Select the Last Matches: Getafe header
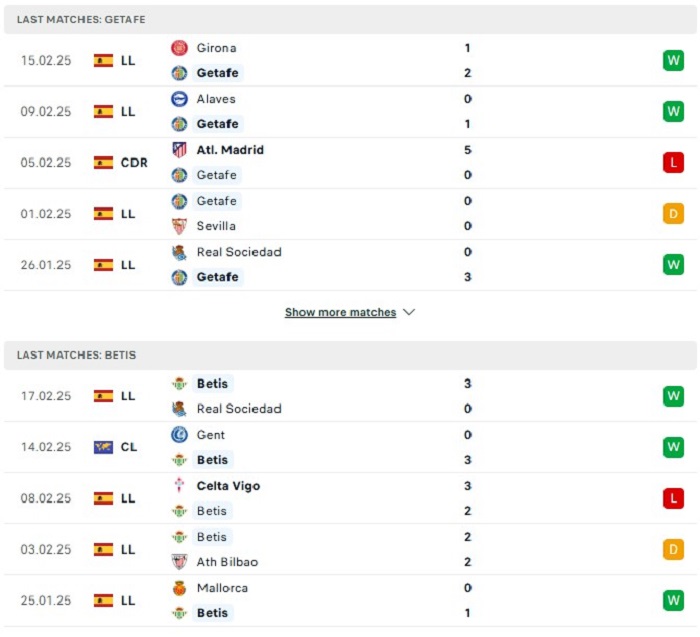This screenshot has height=637, width=700. pos(350,20)
